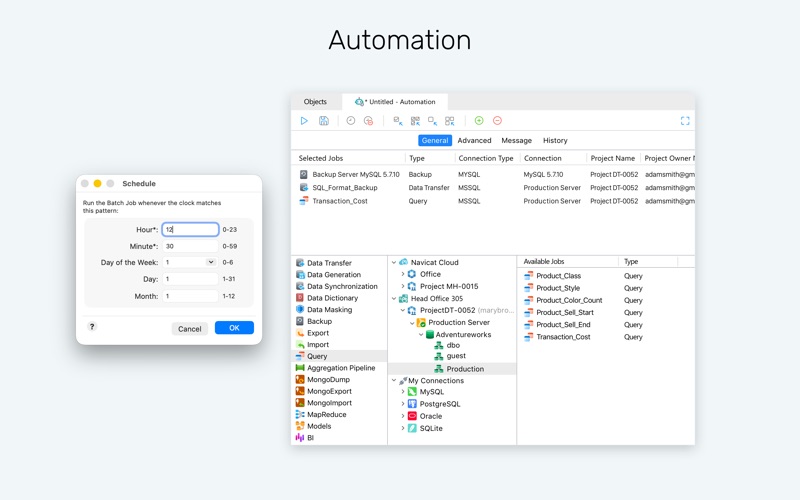The image size is (800, 500).
Task: Open the Set Task Schedule clock icon
Action: point(351,121)
